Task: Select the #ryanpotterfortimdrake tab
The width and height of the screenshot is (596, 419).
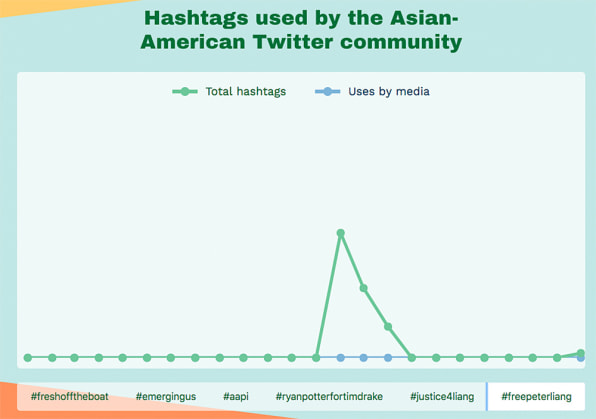Action: 329,397
